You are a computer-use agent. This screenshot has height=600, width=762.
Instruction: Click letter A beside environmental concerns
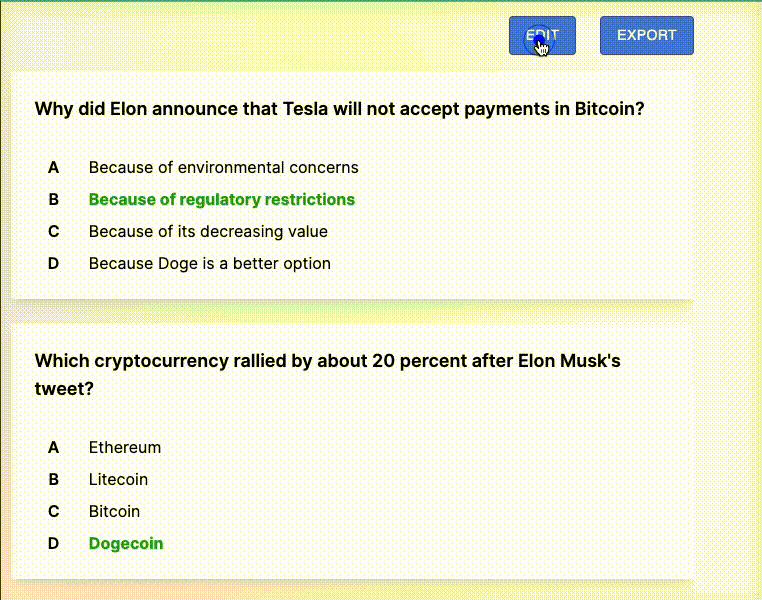coord(54,167)
